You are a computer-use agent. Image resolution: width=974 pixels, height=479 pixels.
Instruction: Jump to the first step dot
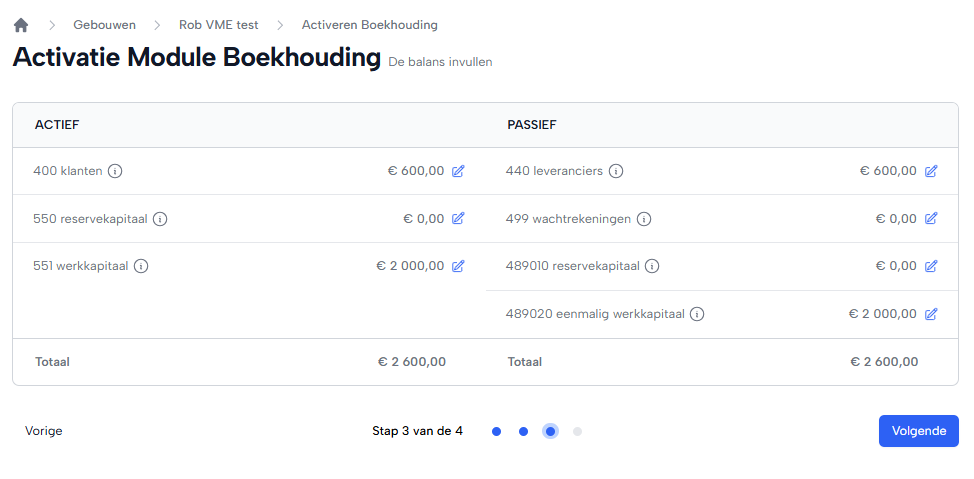point(496,432)
